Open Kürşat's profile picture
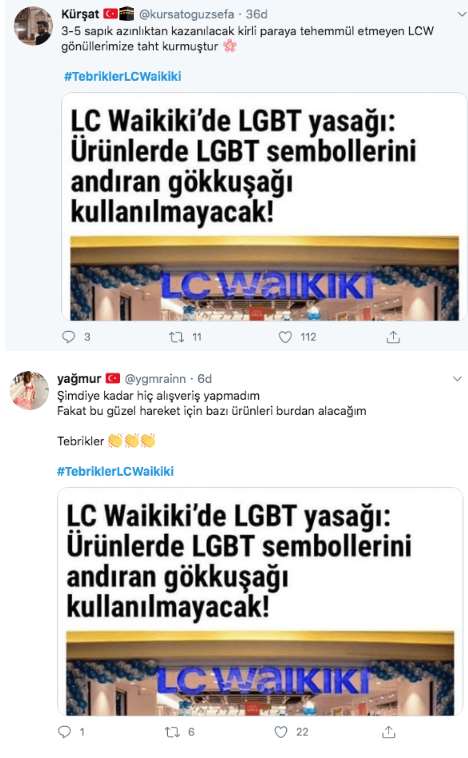The image size is (468, 758). [33, 26]
